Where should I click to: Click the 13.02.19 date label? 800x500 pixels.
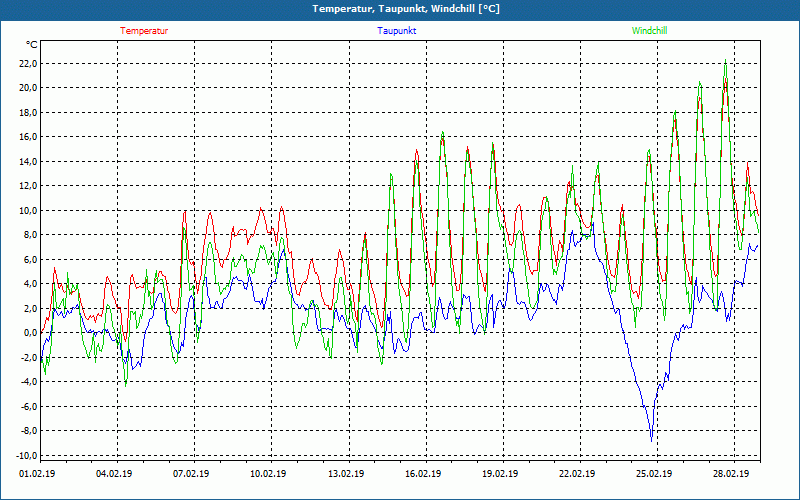click(346, 473)
